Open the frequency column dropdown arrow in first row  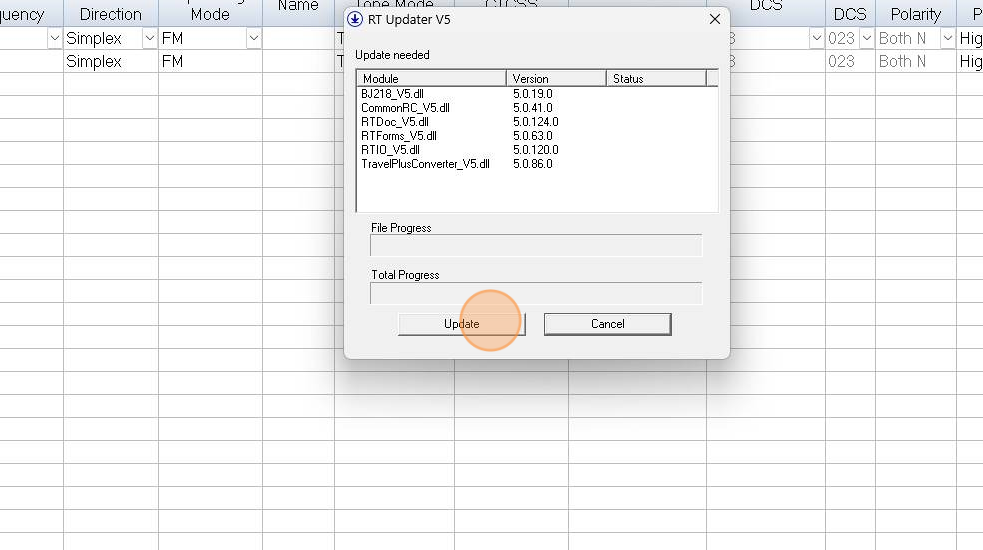(55, 38)
